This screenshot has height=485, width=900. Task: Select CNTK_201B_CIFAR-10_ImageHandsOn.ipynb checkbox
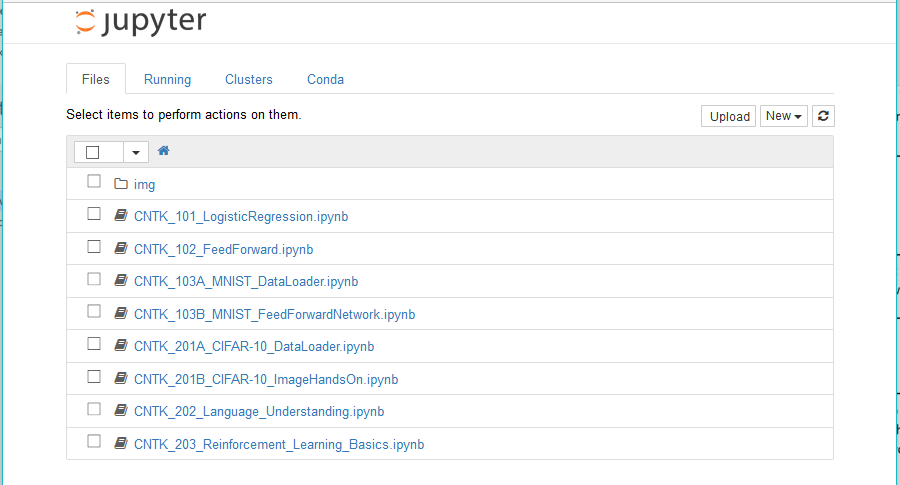coord(94,377)
